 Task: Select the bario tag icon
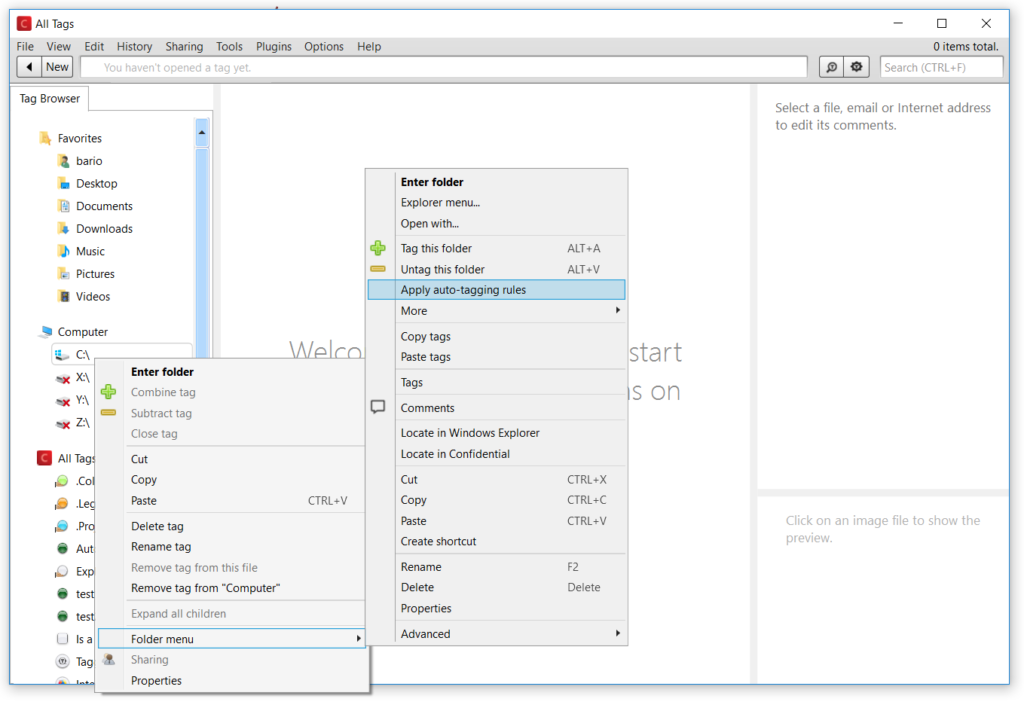tap(62, 160)
